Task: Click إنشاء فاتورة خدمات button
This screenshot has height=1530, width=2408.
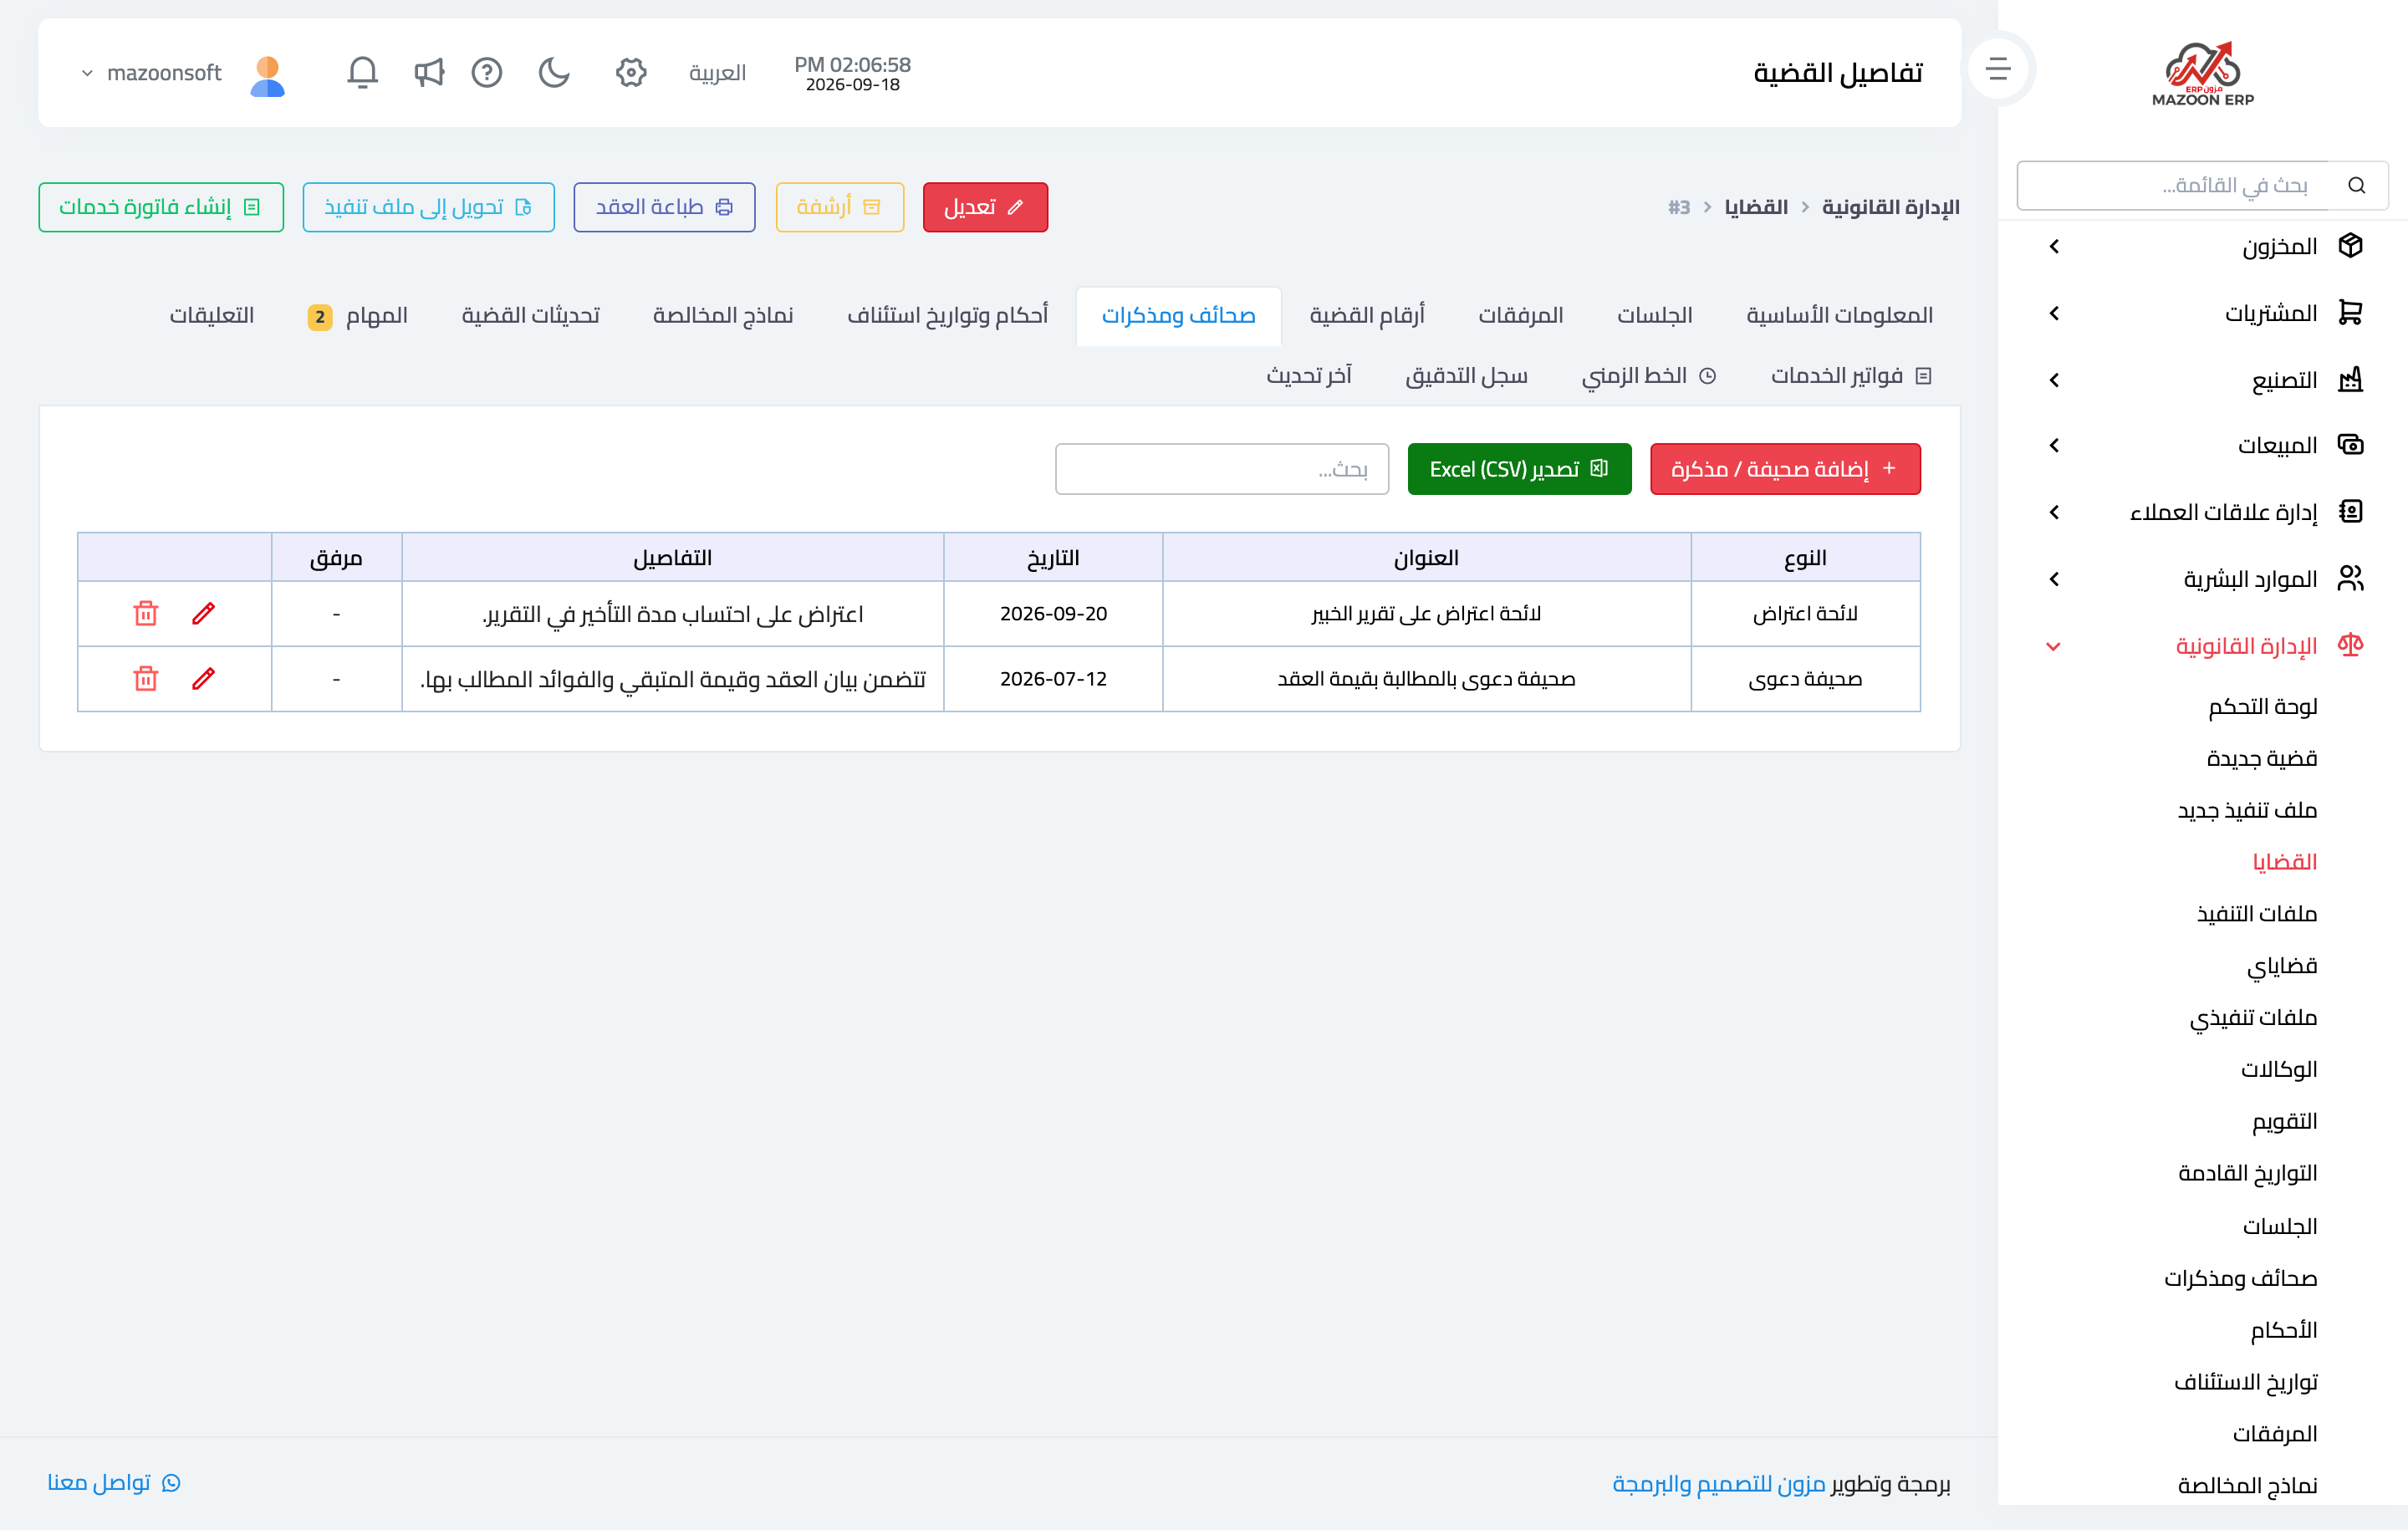Action: click(161, 207)
